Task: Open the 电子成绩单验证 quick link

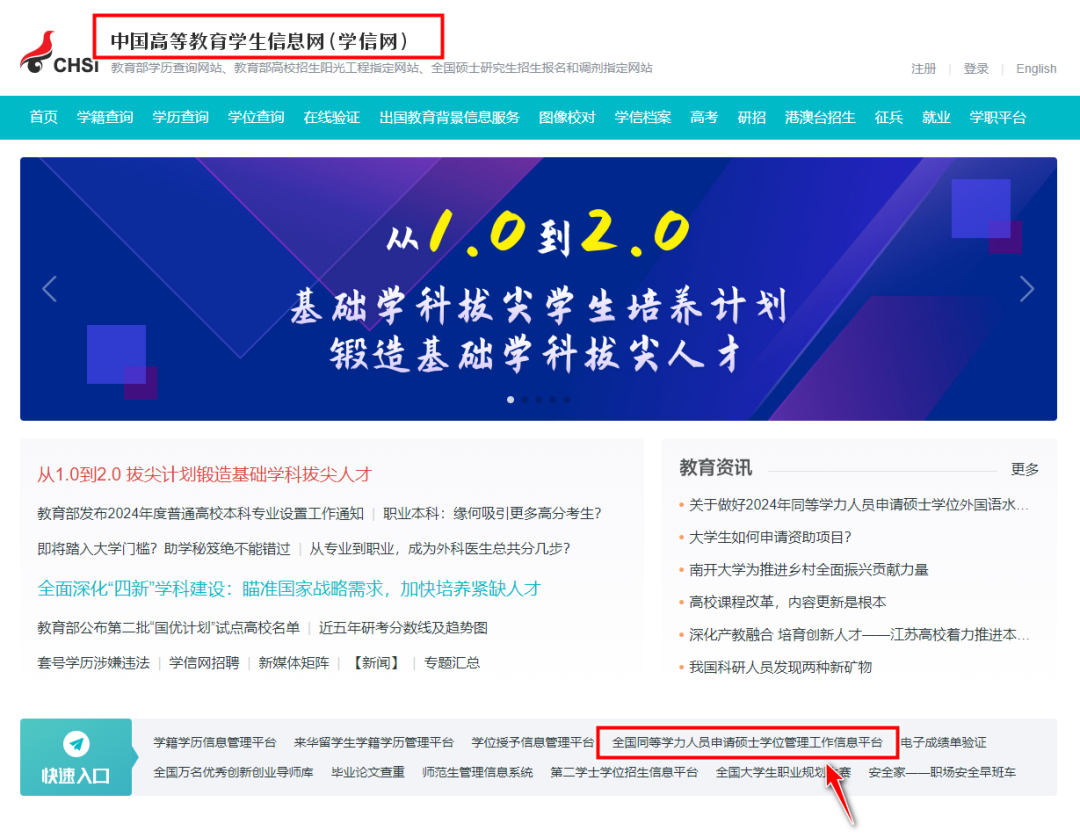Action: click(943, 743)
